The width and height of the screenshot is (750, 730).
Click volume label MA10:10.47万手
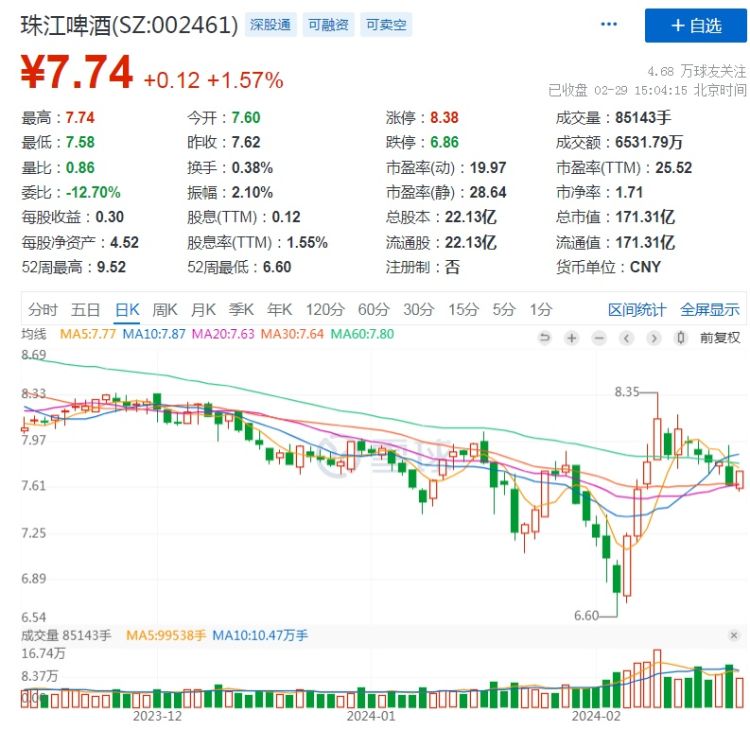[260, 635]
